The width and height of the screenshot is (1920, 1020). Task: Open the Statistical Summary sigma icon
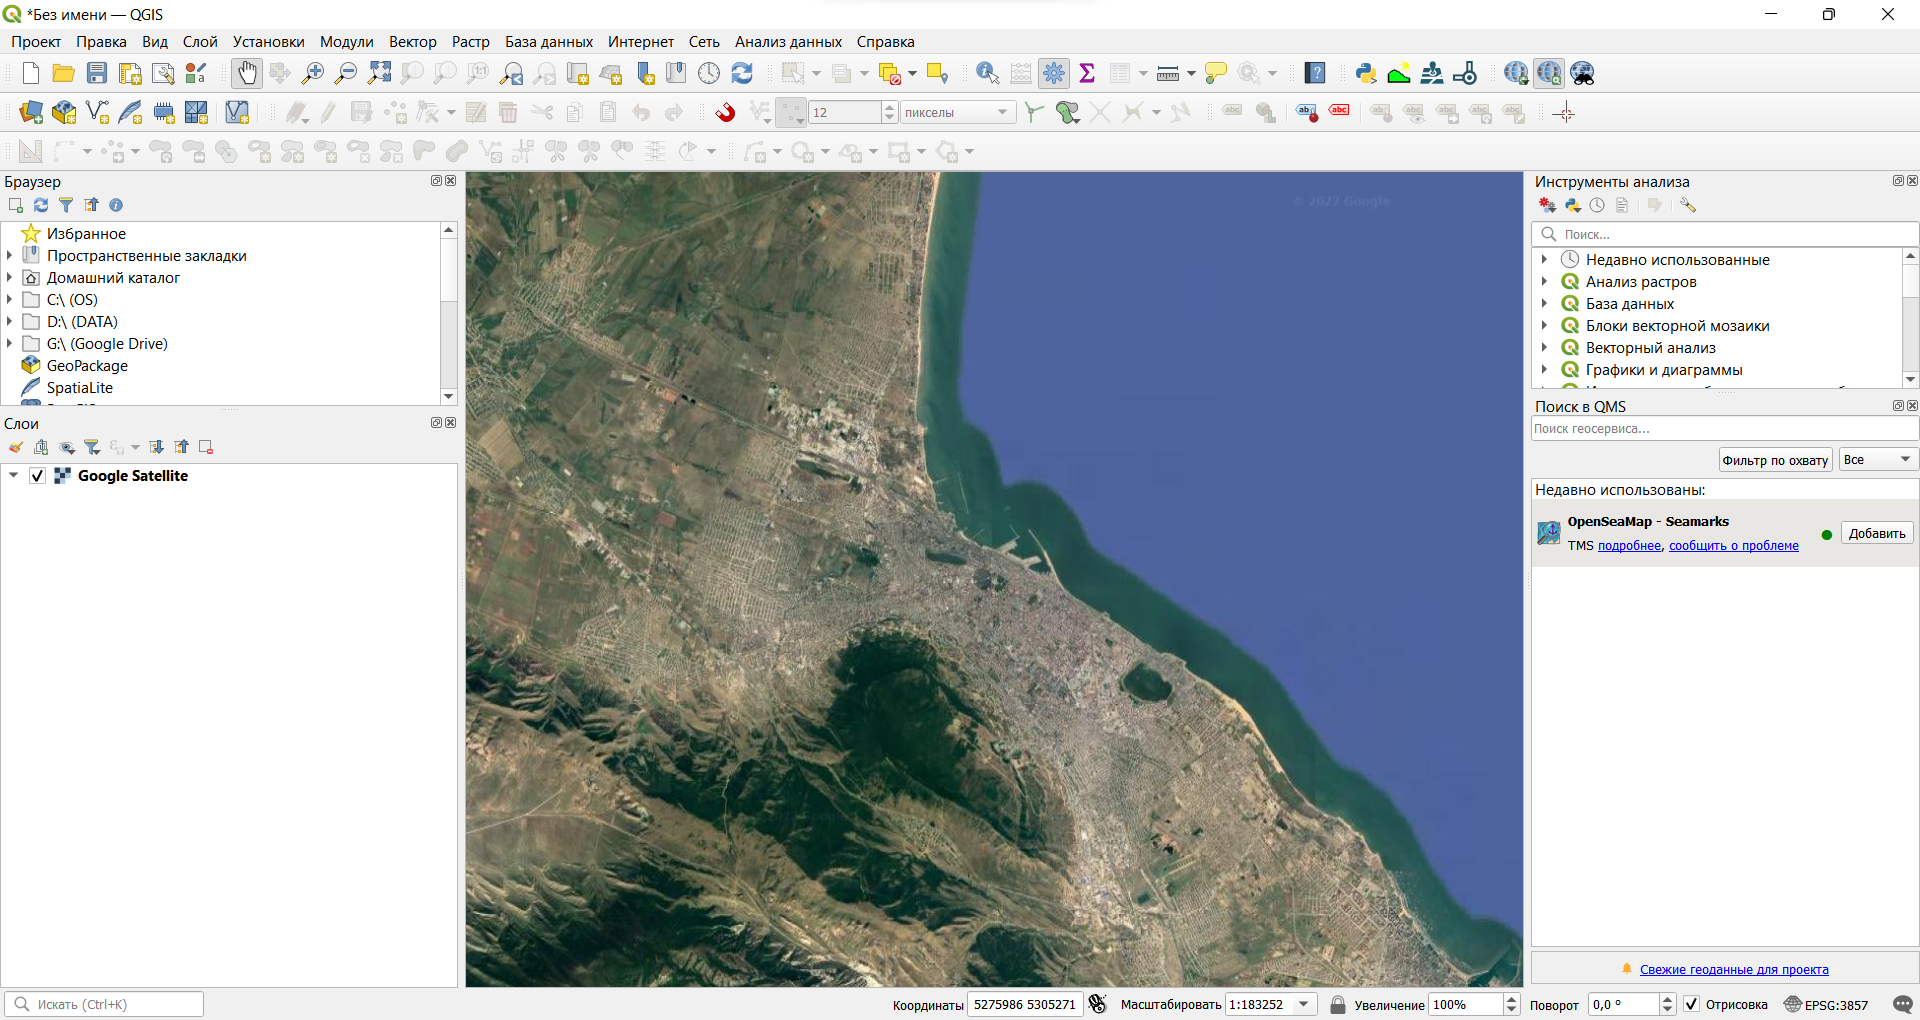(1087, 73)
